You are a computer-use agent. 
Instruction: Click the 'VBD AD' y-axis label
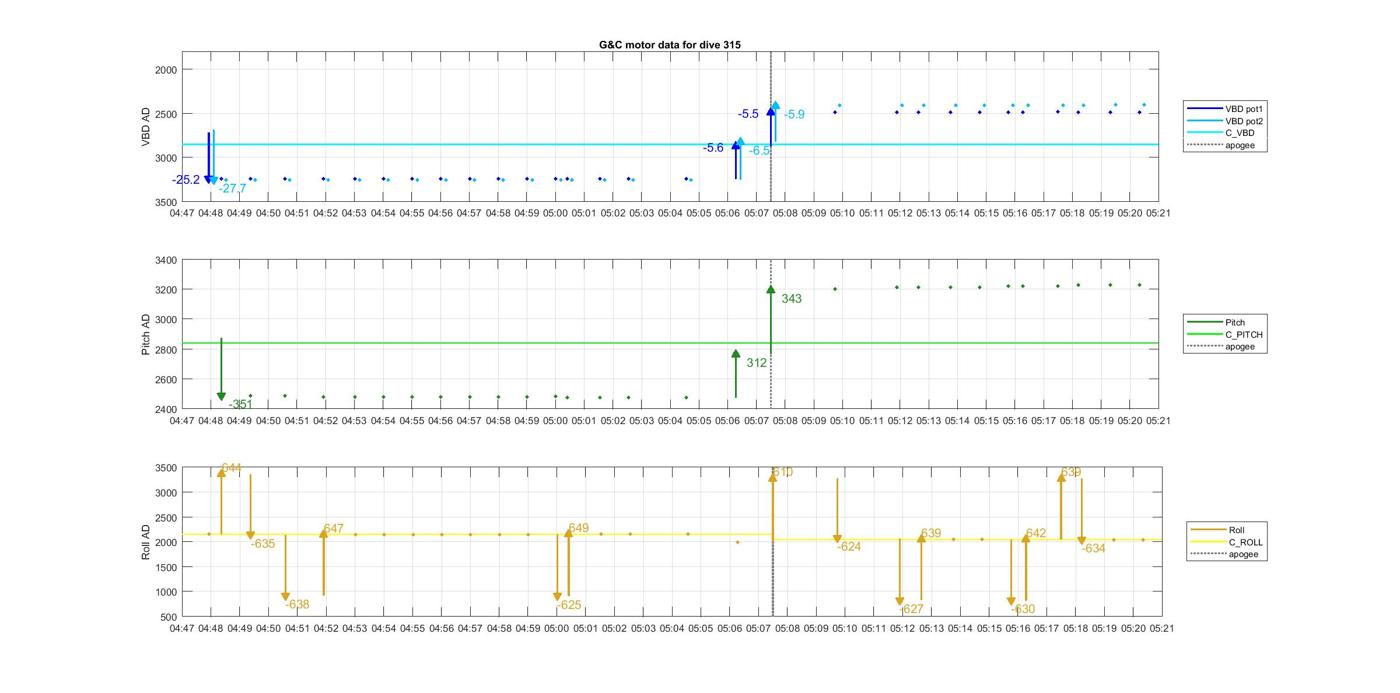click(x=146, y=127)
